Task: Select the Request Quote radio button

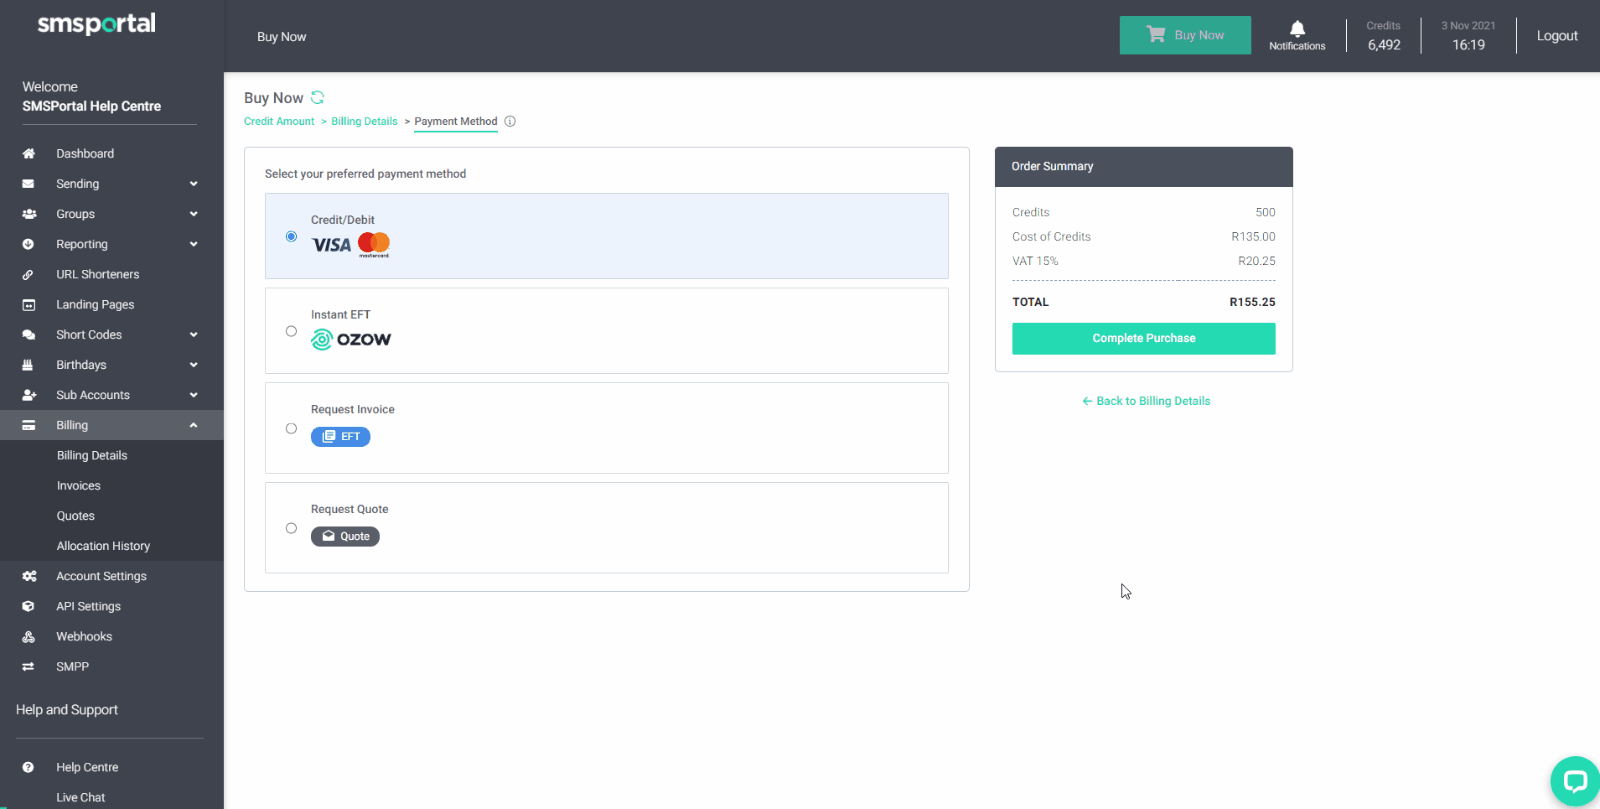Action: [291, 528]
